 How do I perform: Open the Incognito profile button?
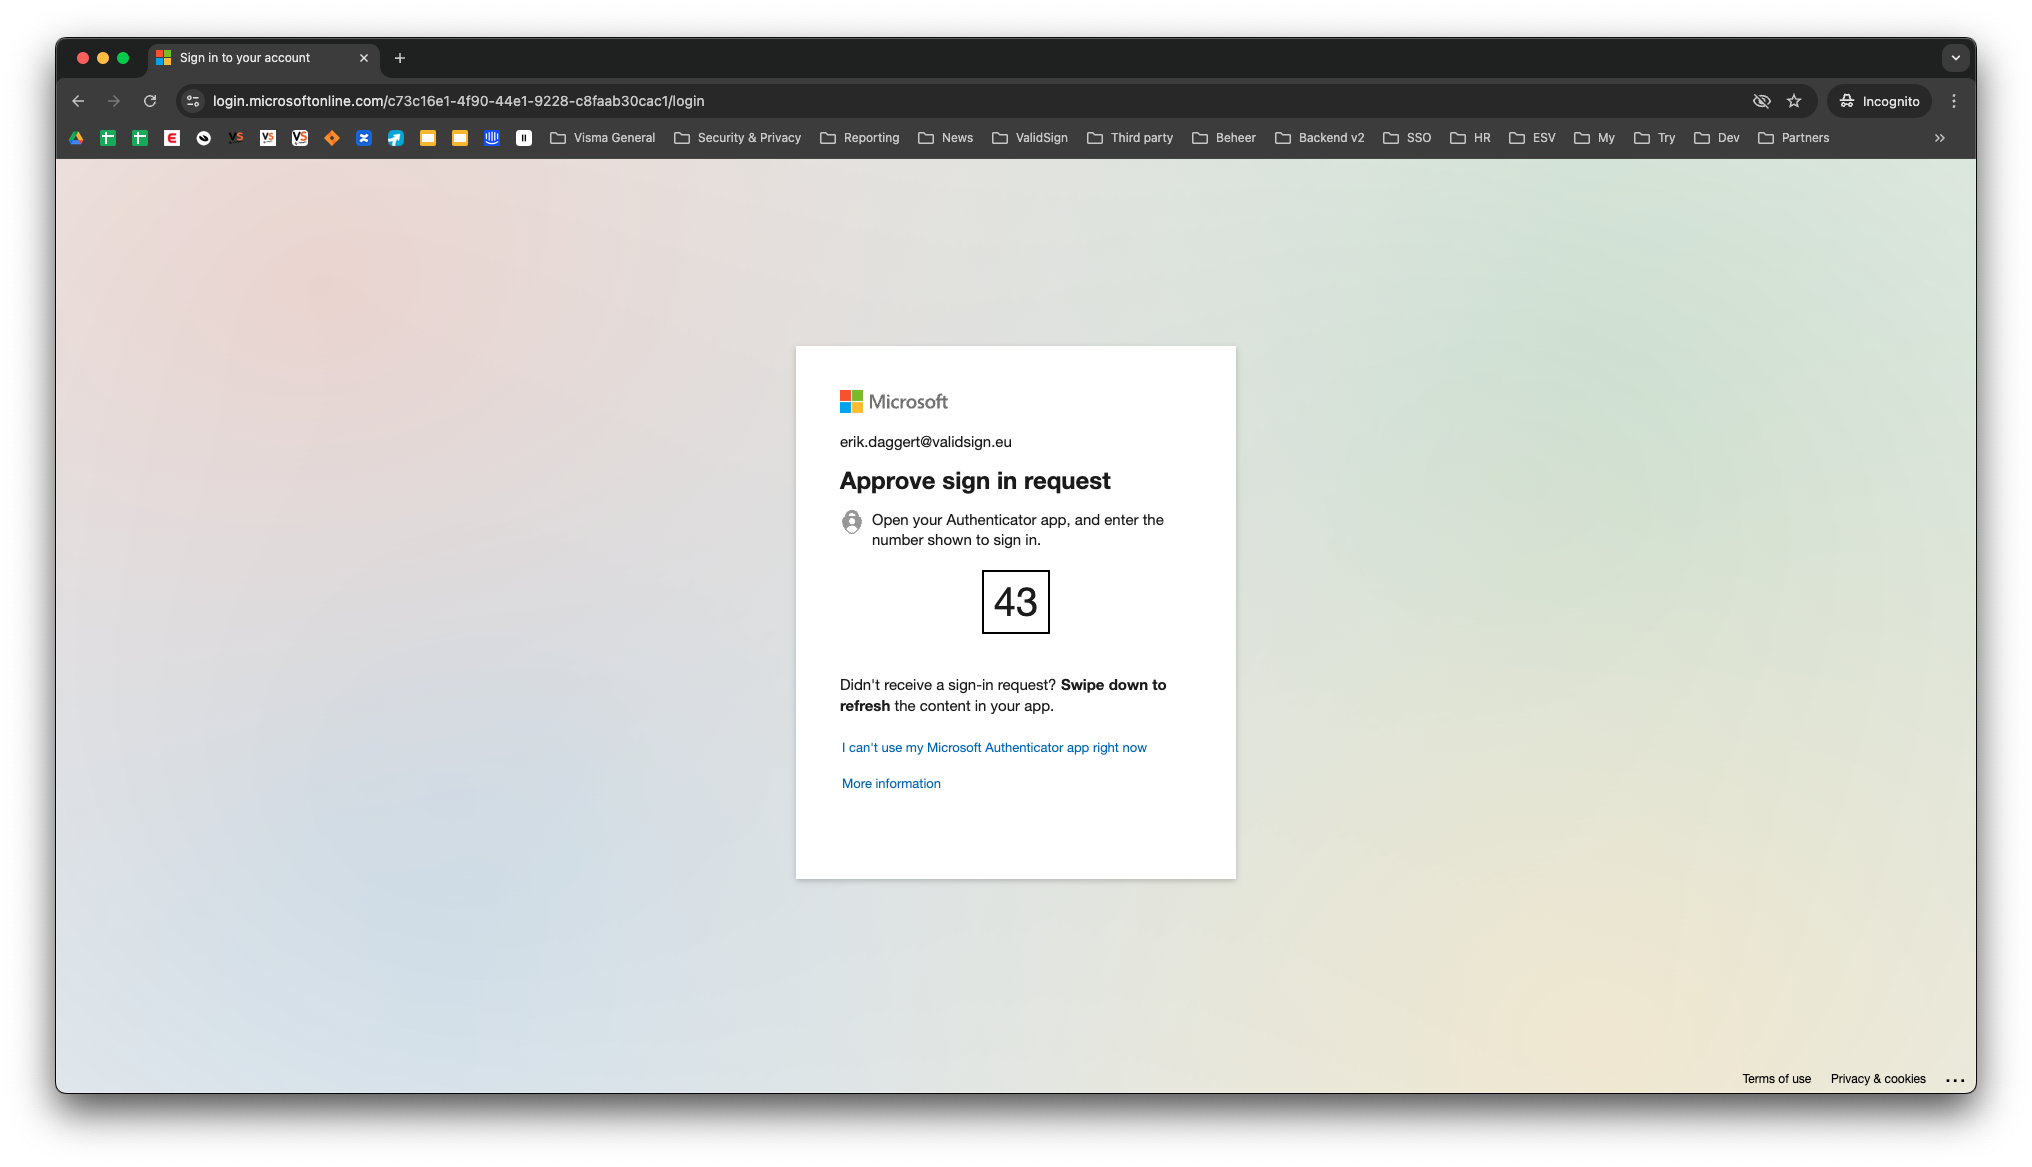click(1880, 101)
